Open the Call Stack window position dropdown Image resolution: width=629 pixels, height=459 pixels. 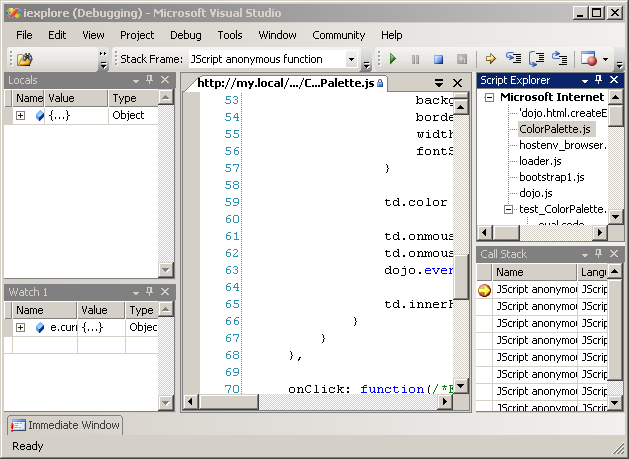tap(585, 254)
